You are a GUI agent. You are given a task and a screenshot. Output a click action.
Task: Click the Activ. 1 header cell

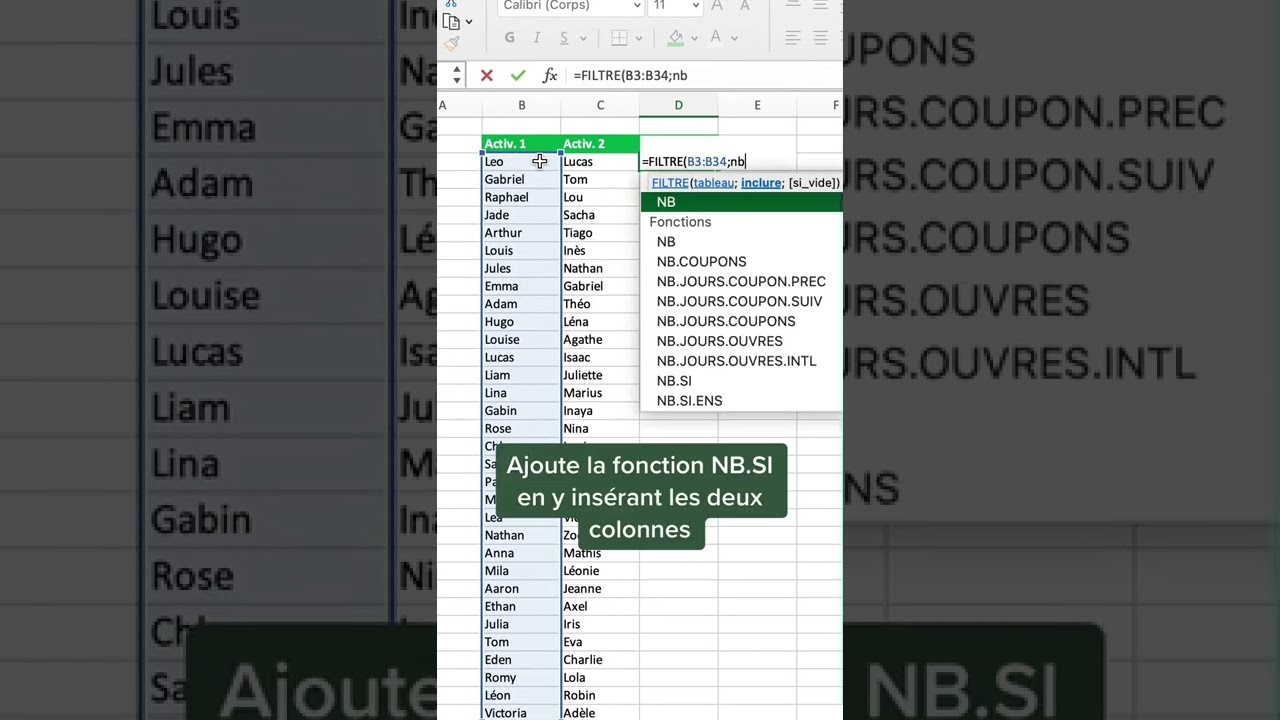click(x=521, y=144)
